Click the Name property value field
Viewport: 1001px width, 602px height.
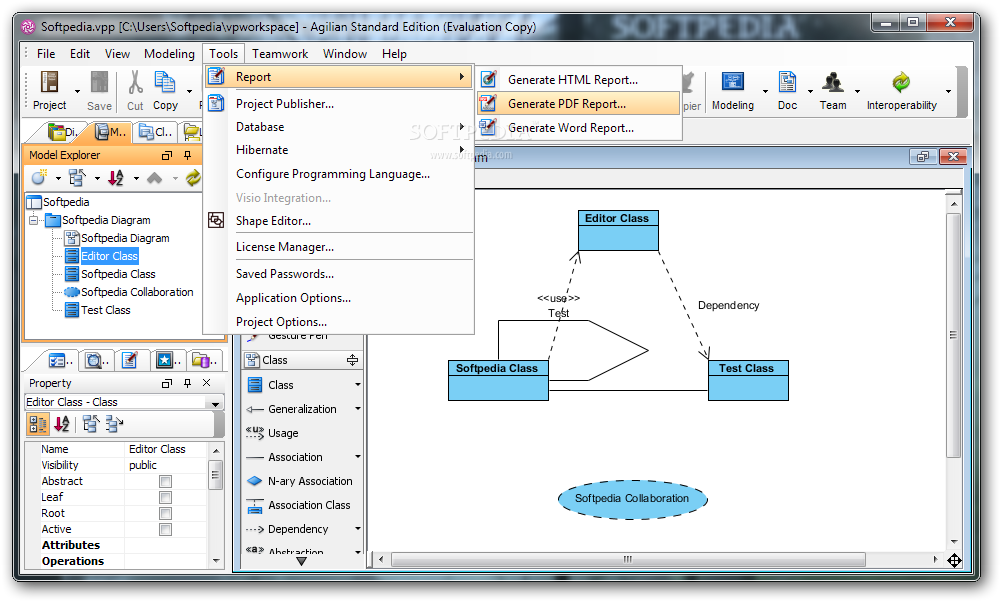(167, 449)
